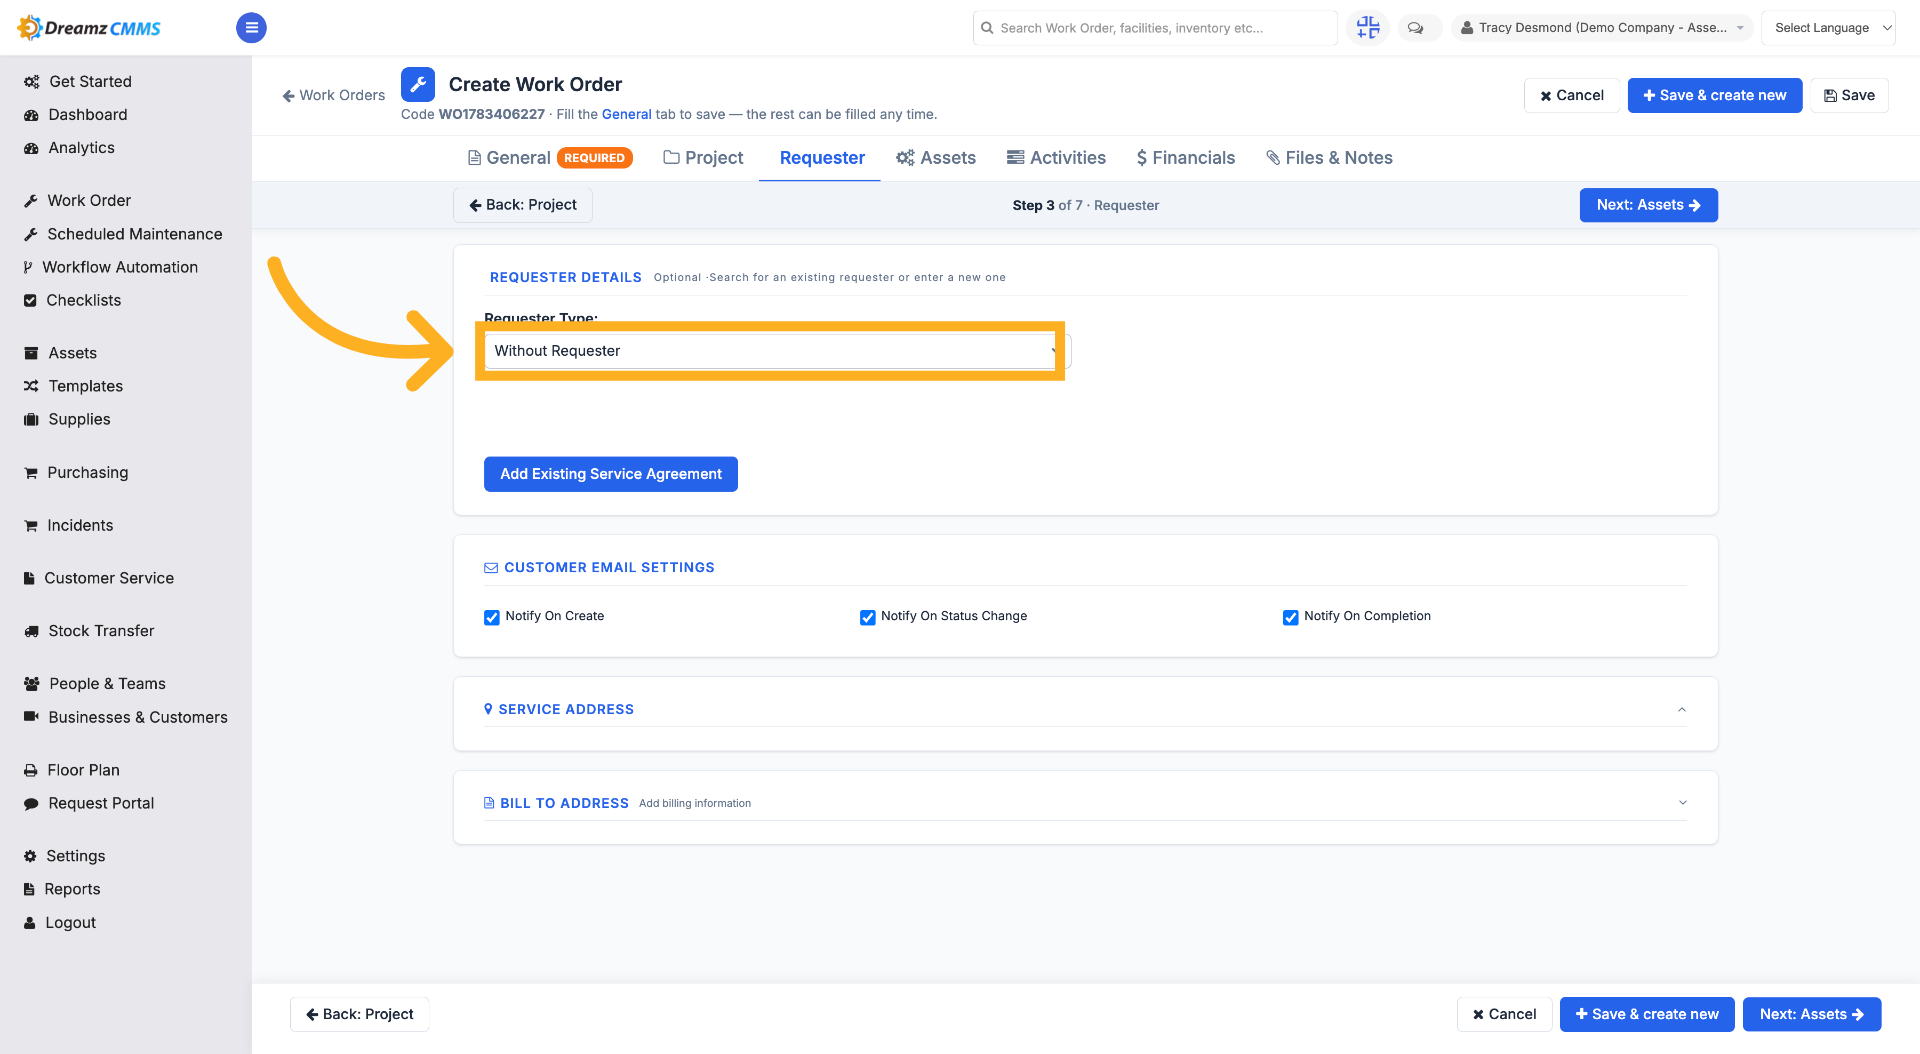
Task: Select the Requester tab
Action: [822, 158]
